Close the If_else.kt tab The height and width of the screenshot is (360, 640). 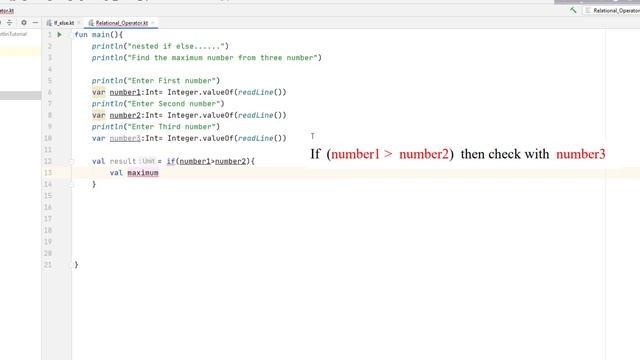79,23
